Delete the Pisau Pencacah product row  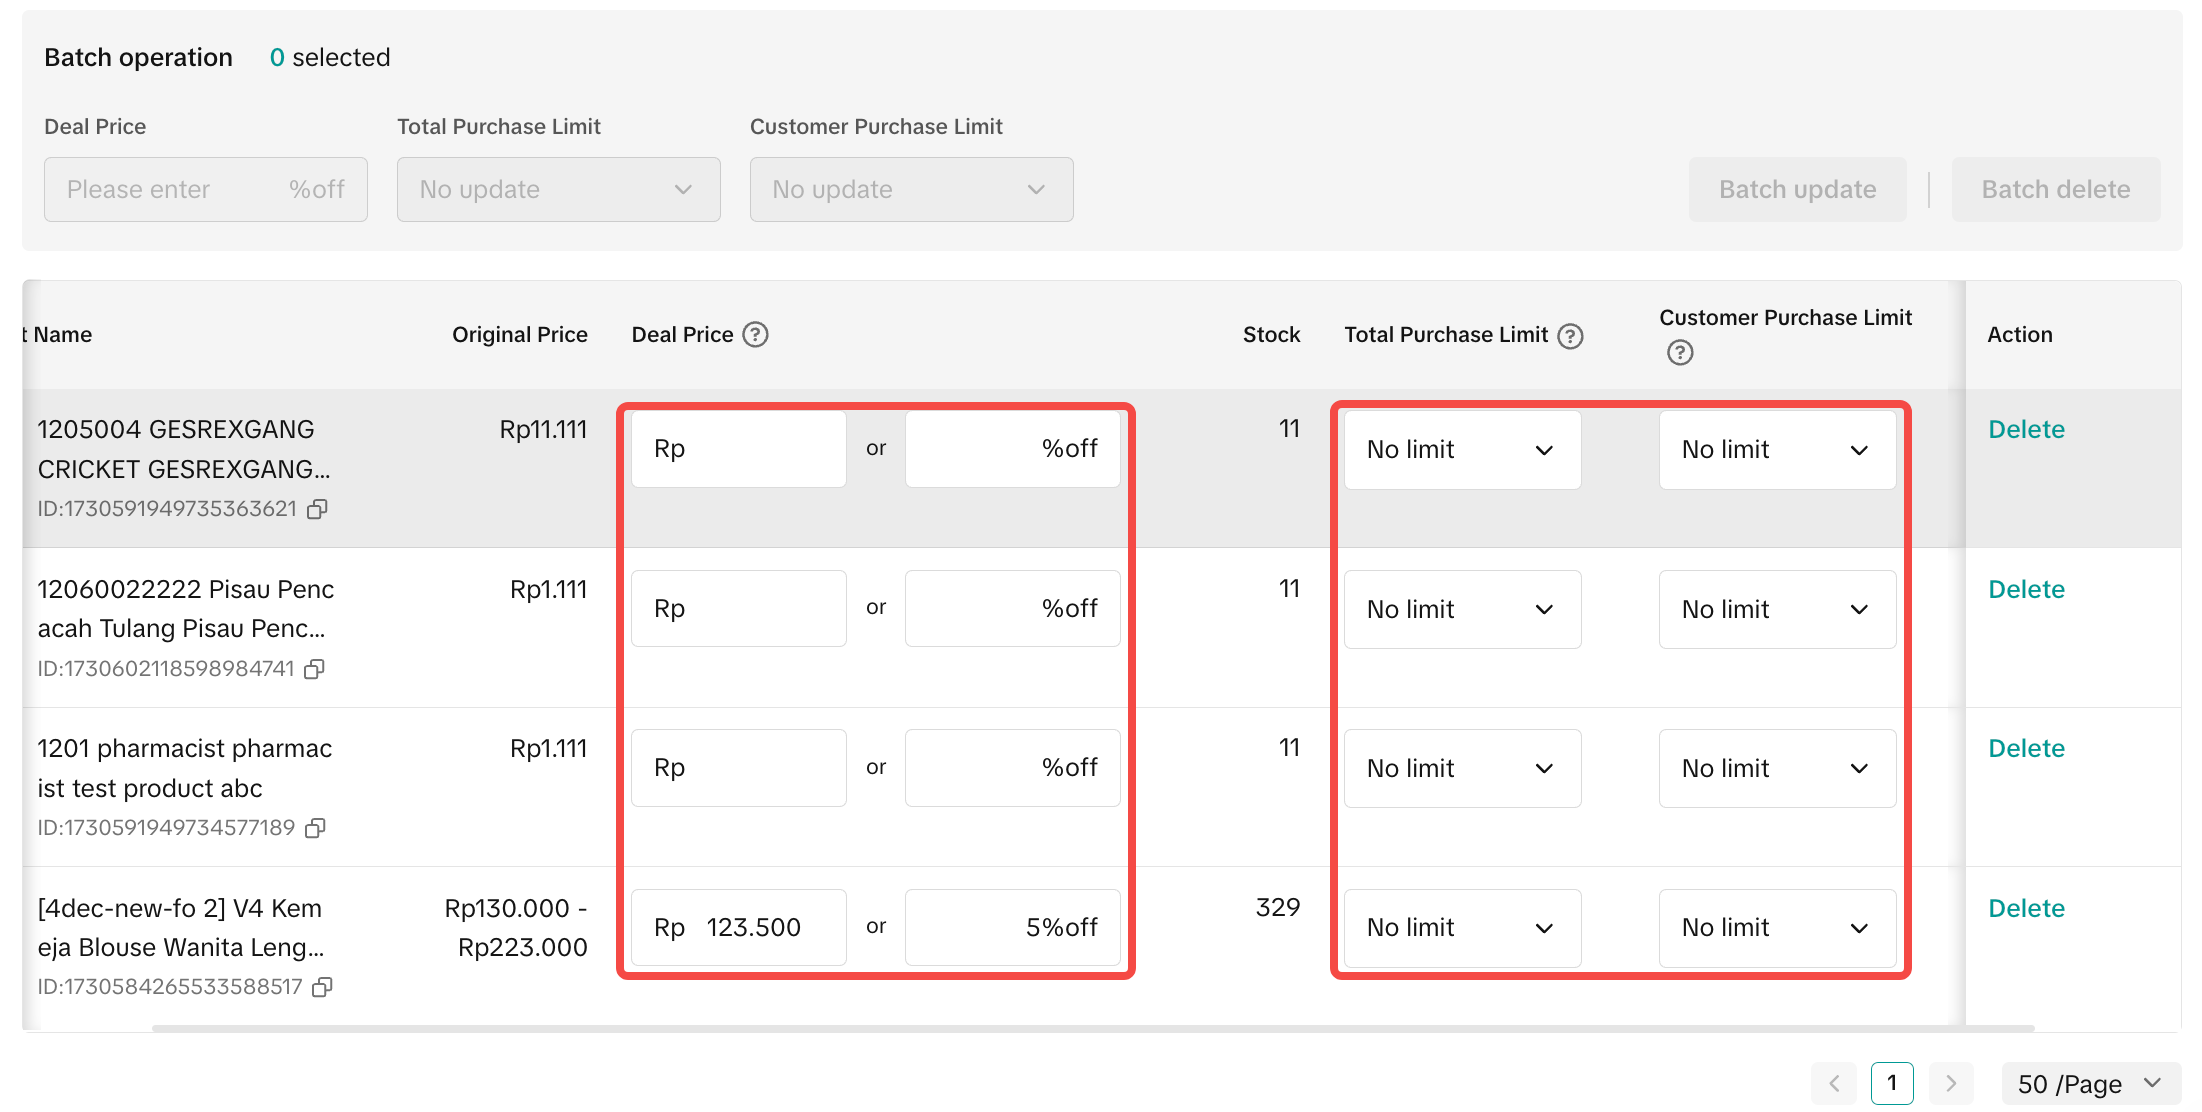point(2026,590)
